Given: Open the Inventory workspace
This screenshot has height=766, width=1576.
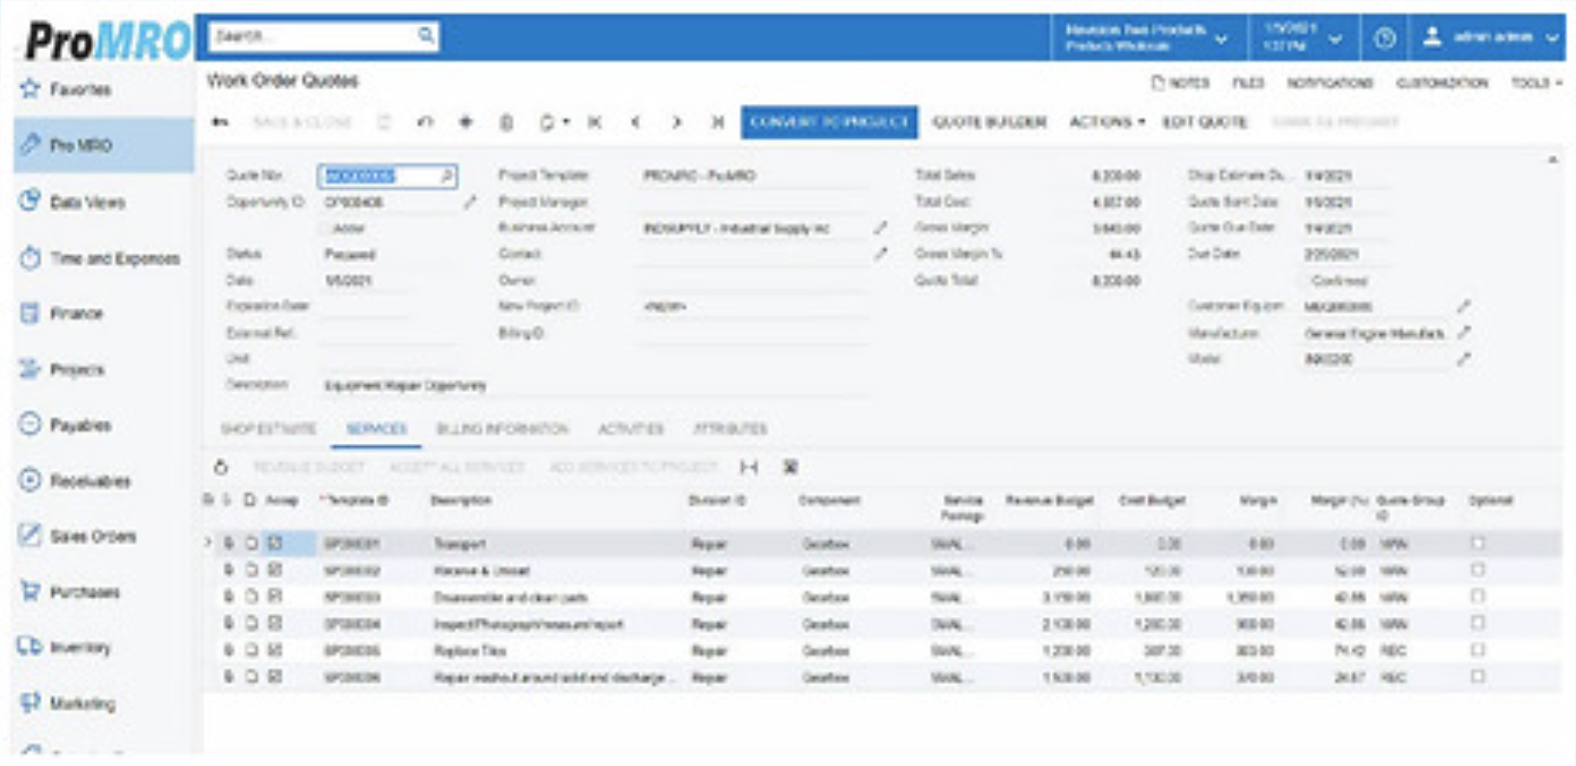Looking at the screenshot, I should pyautogui.click(x=80, y=647).
